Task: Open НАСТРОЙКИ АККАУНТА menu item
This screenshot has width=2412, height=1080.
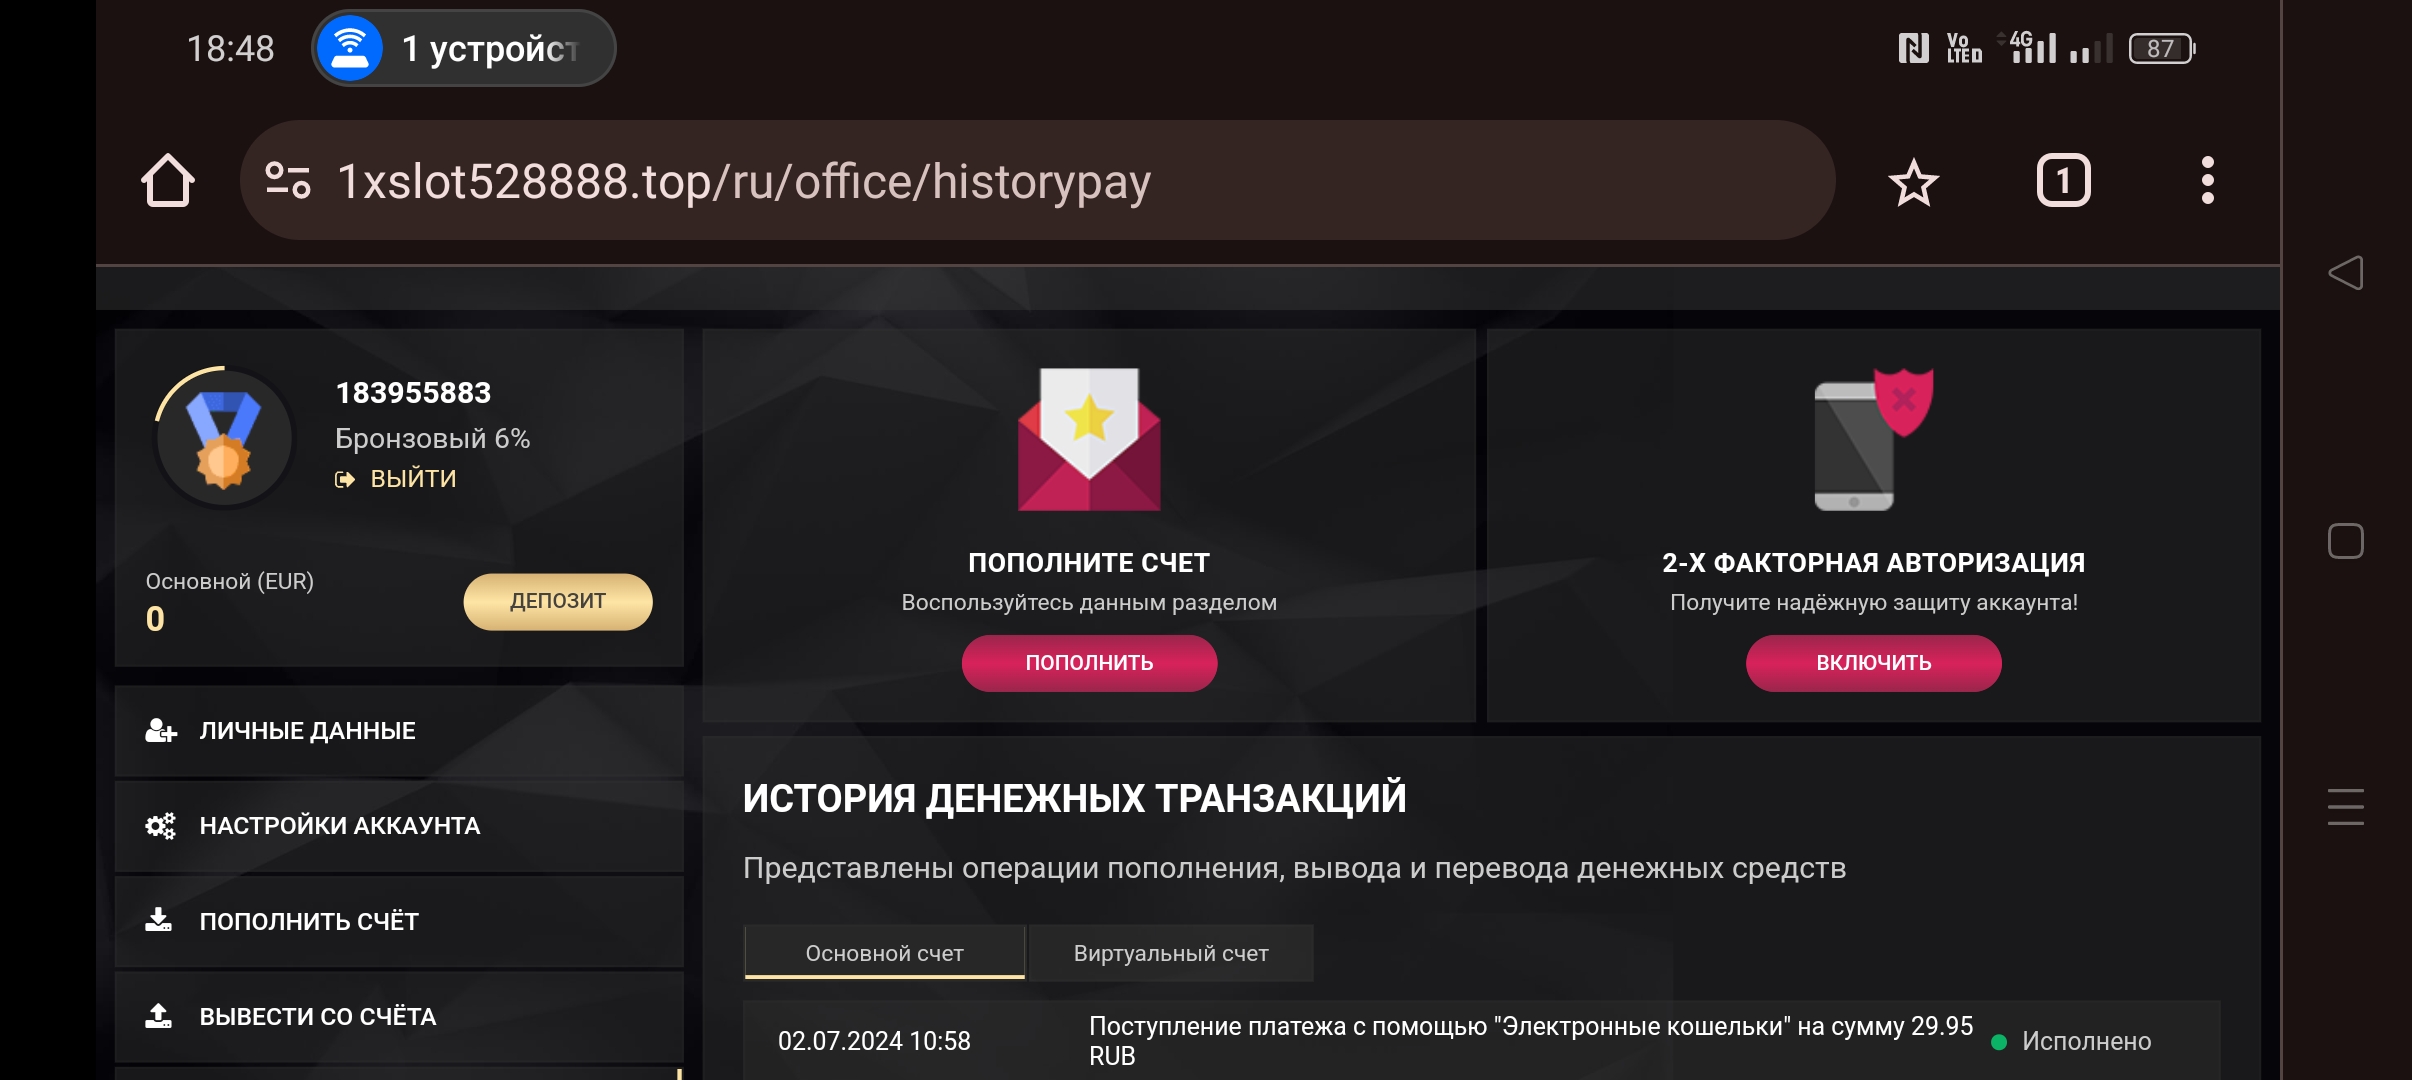Action: click(399, 826)
